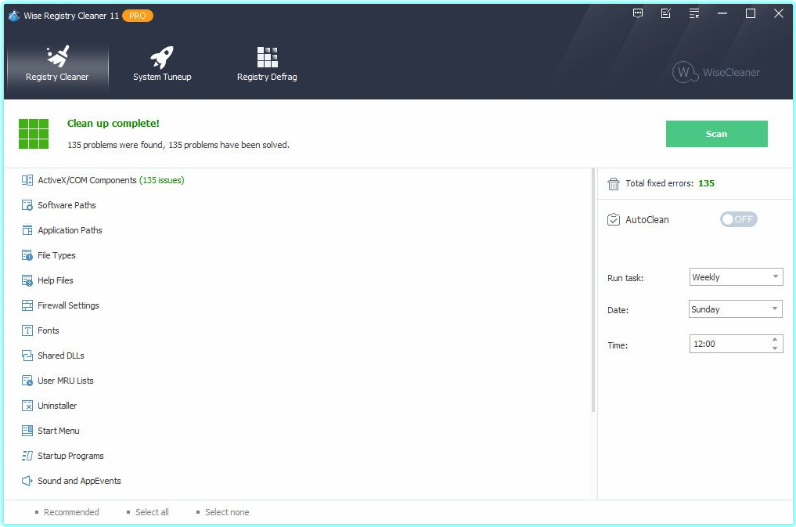This screenshot has width=796, height=527.
Task: Open the Date Sunday dropdown
Action: (x=736, y=309)
